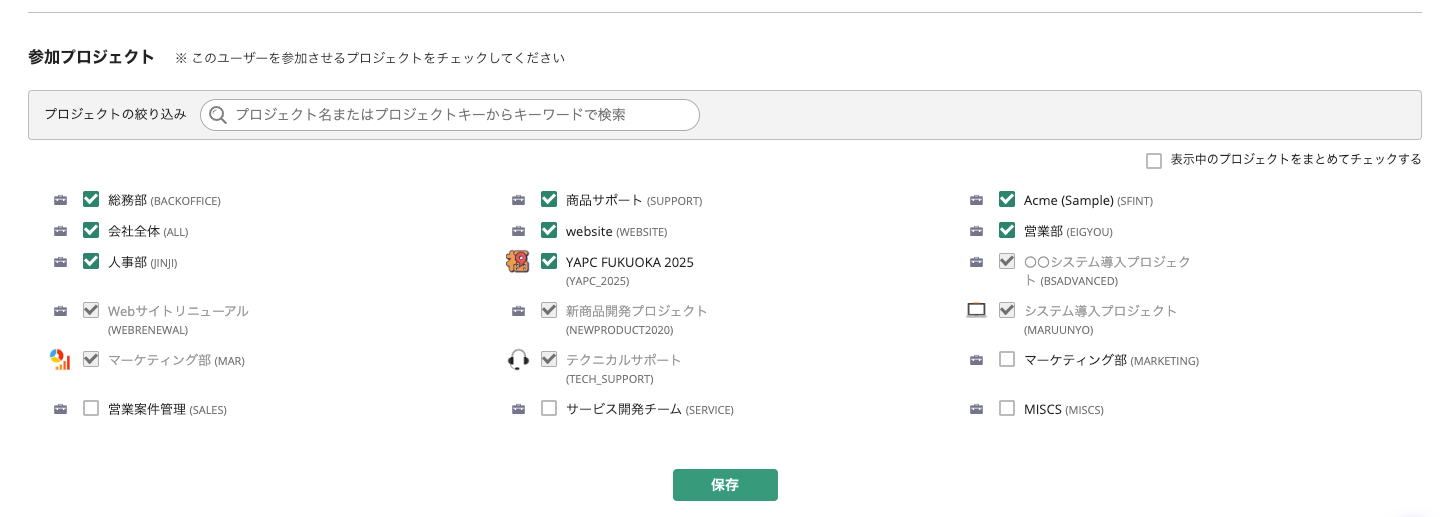Click the briefcase icon beside 会社全体
The height and width of the screenshot is (517, 1443).
point(60,231)
